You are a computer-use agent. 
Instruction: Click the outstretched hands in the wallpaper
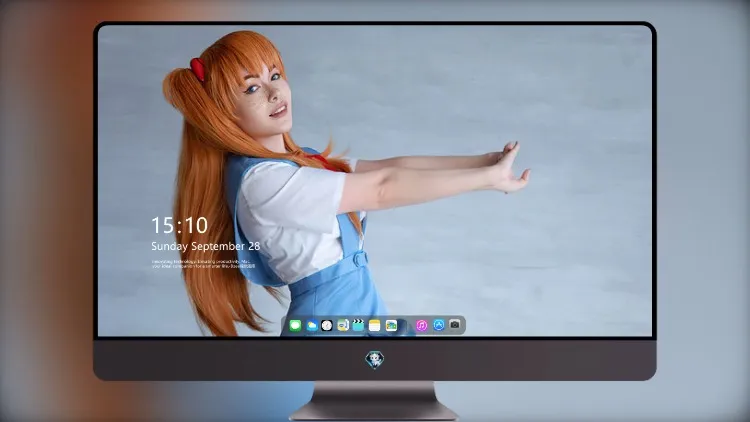(509, 167)
